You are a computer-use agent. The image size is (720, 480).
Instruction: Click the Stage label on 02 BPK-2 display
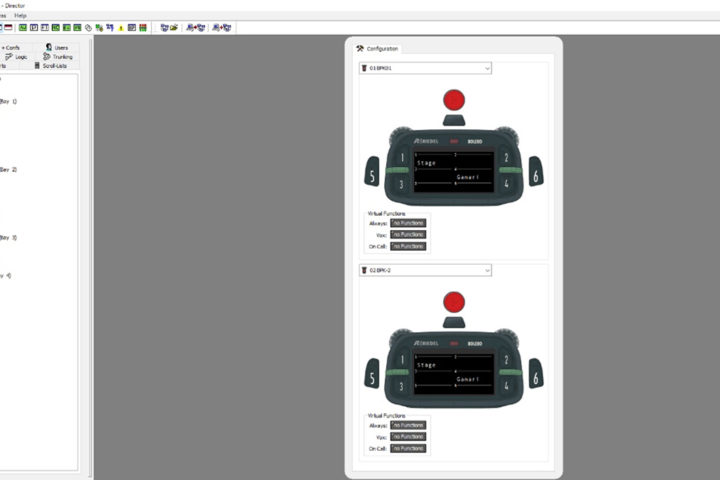426,365
